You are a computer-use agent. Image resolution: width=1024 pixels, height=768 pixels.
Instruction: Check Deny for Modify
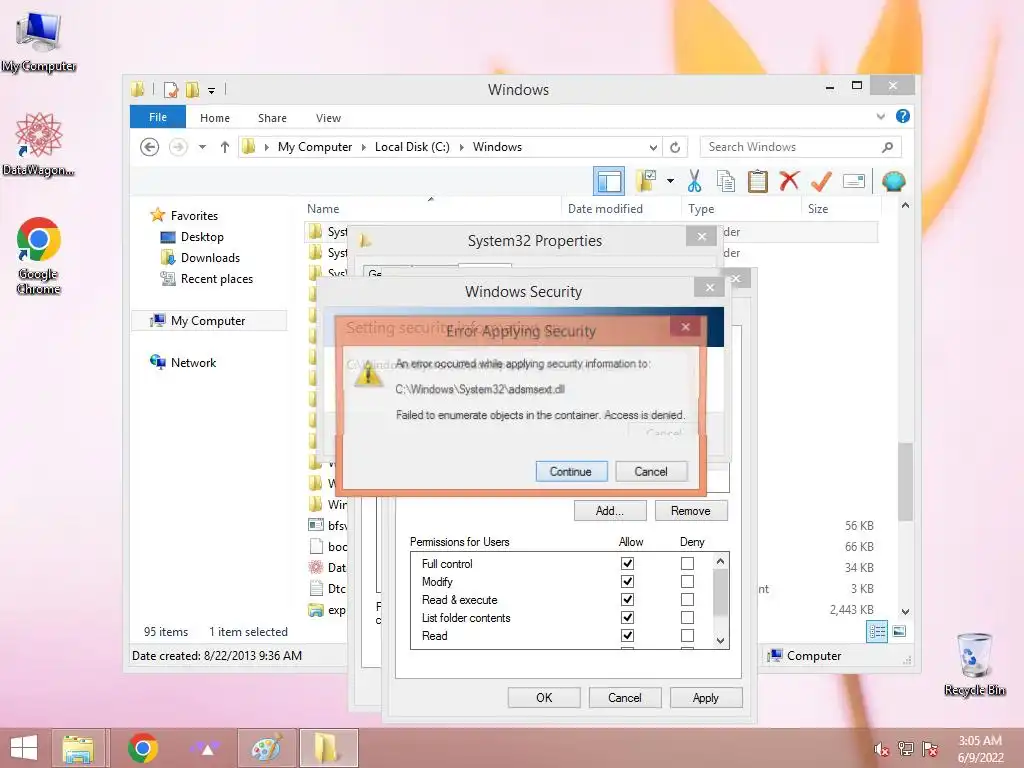click(687, 581)
